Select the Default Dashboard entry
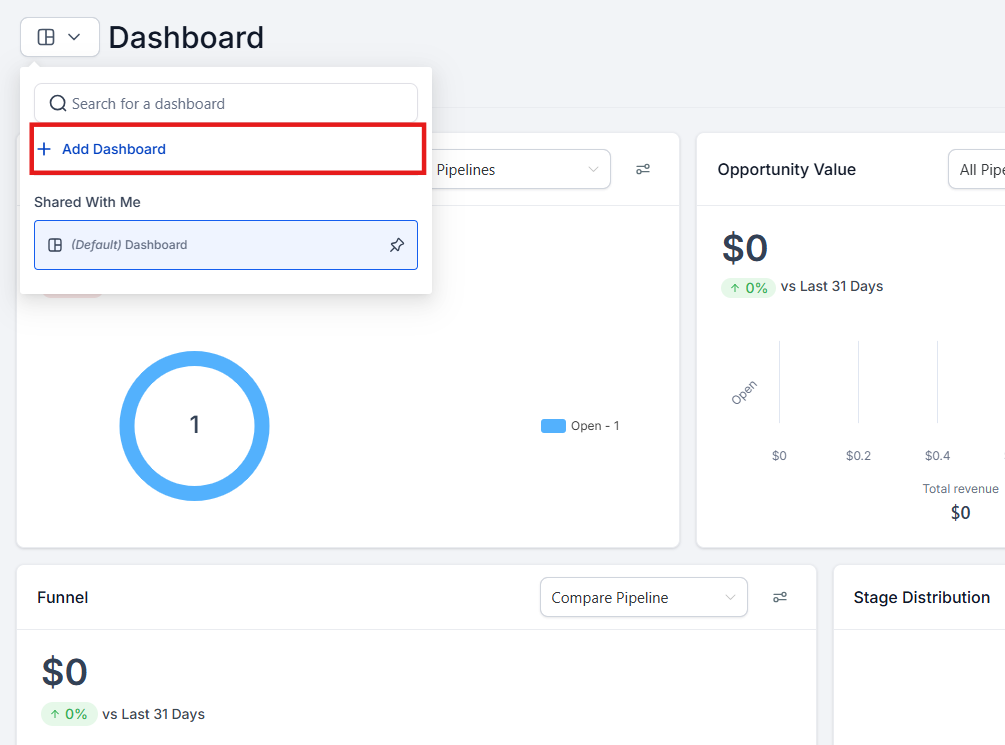 (x=225, y=245)
